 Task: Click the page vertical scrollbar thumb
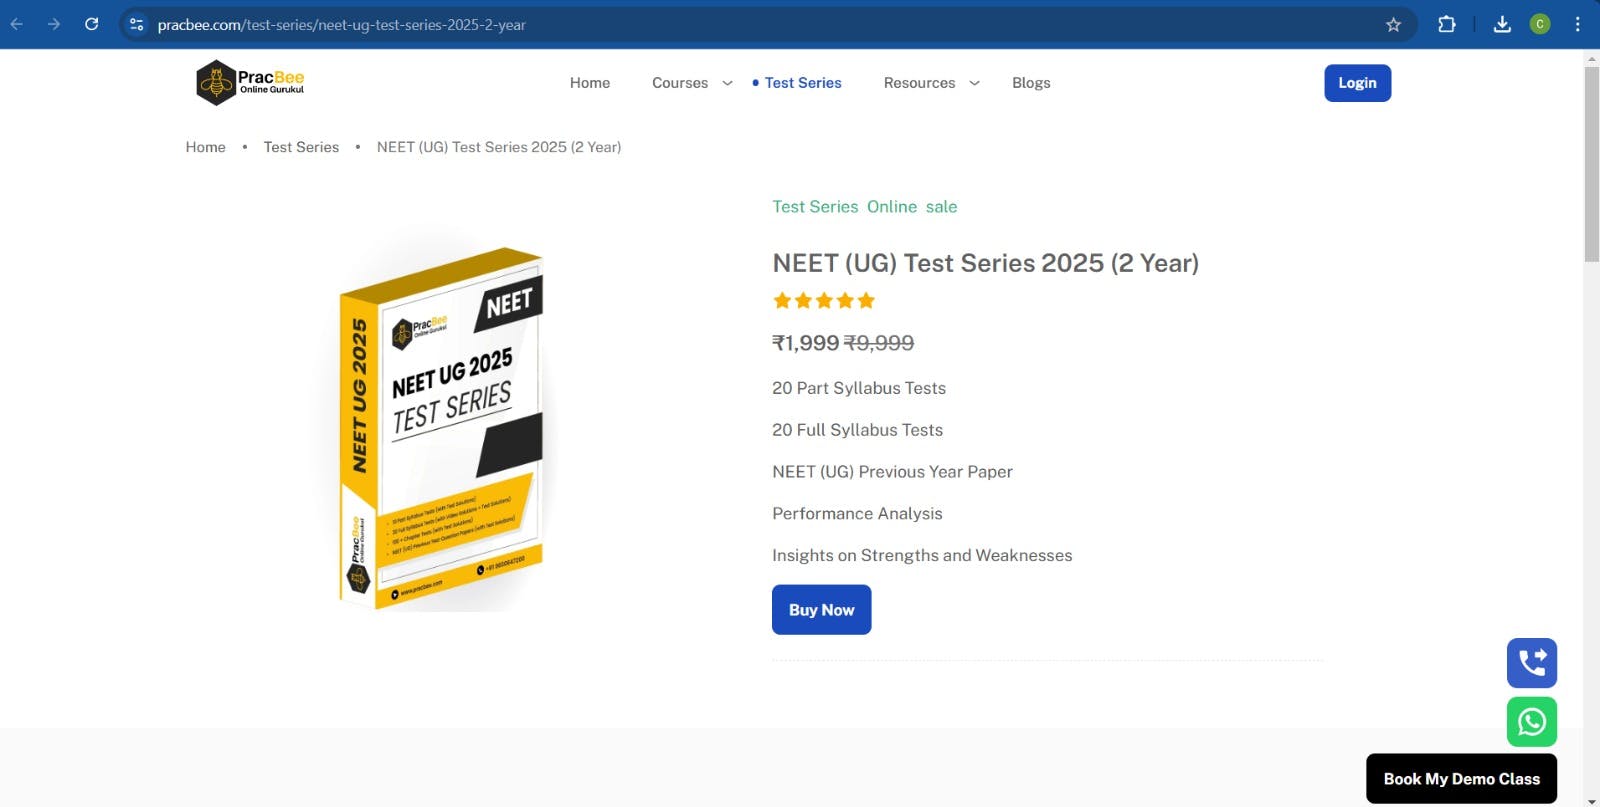click(x=1591, y=165)
